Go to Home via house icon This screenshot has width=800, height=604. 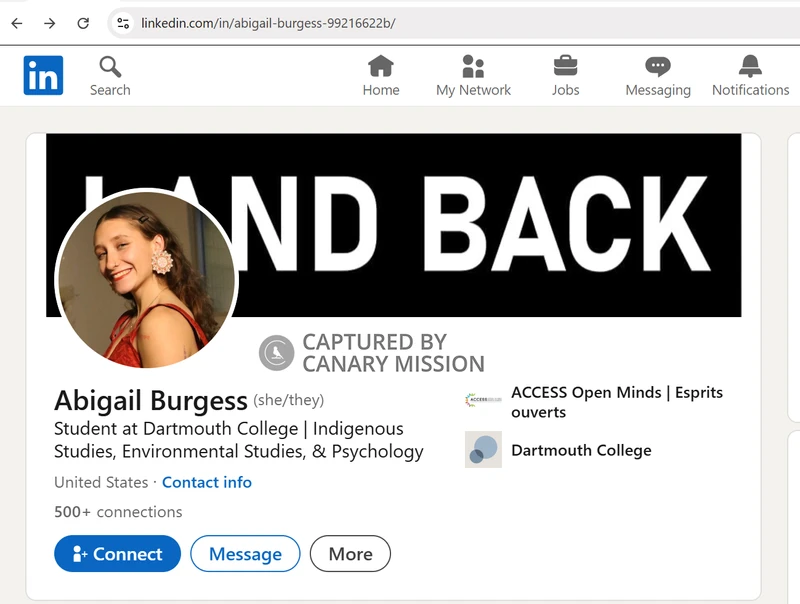point(381,66)
